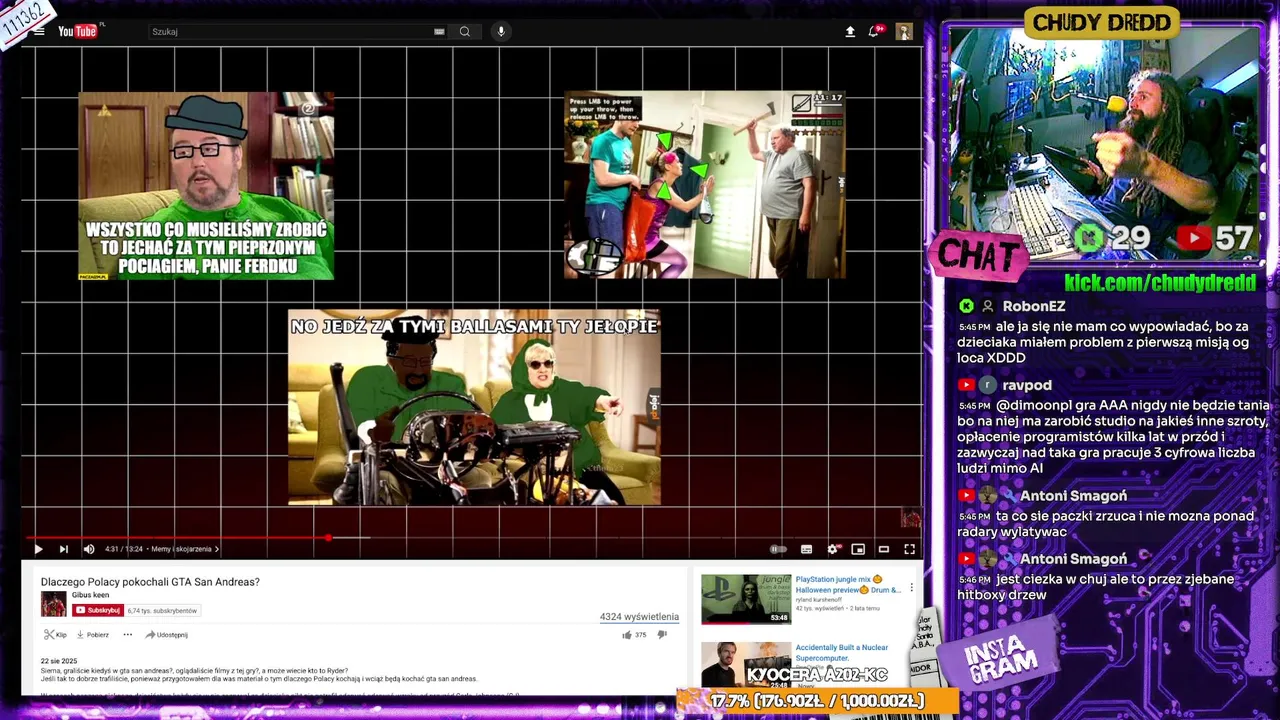Open the on-screen keyboard in search bar
The height and width of the screenshot is (720, 1280).
(439, 31)
